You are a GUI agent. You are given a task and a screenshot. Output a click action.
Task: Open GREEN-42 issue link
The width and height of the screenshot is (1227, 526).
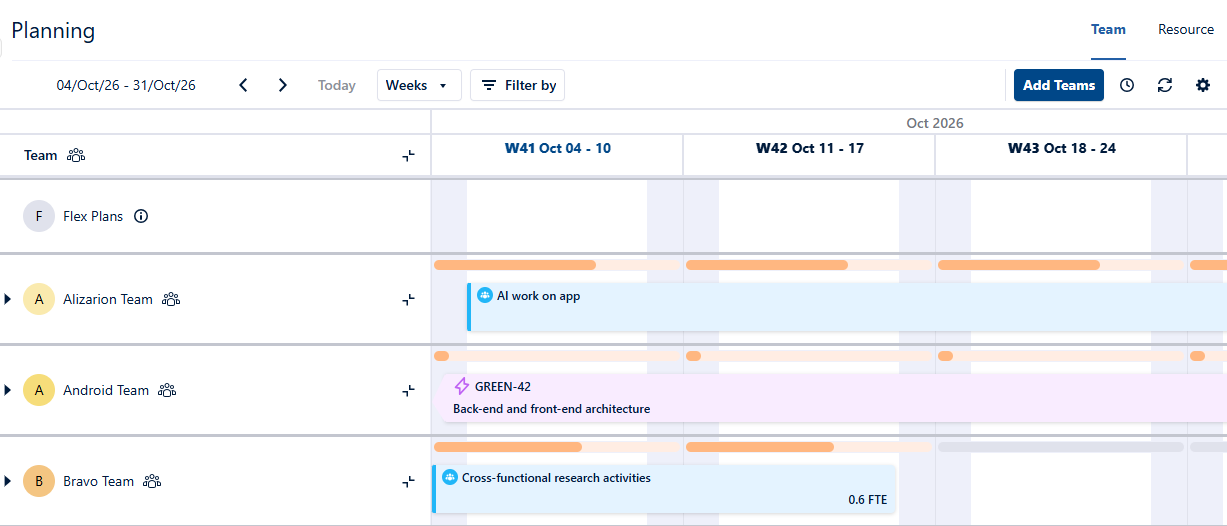tap(503, 387)
